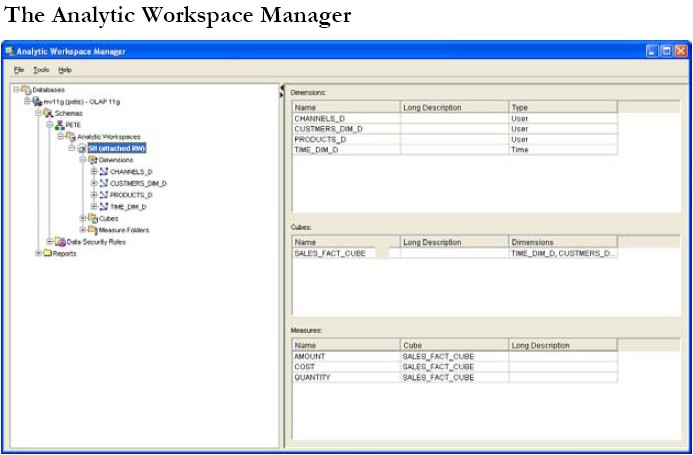Open the Tools menu
This screenshot has height=455, width=693.
pyautogui.click(x=41, y=70)
